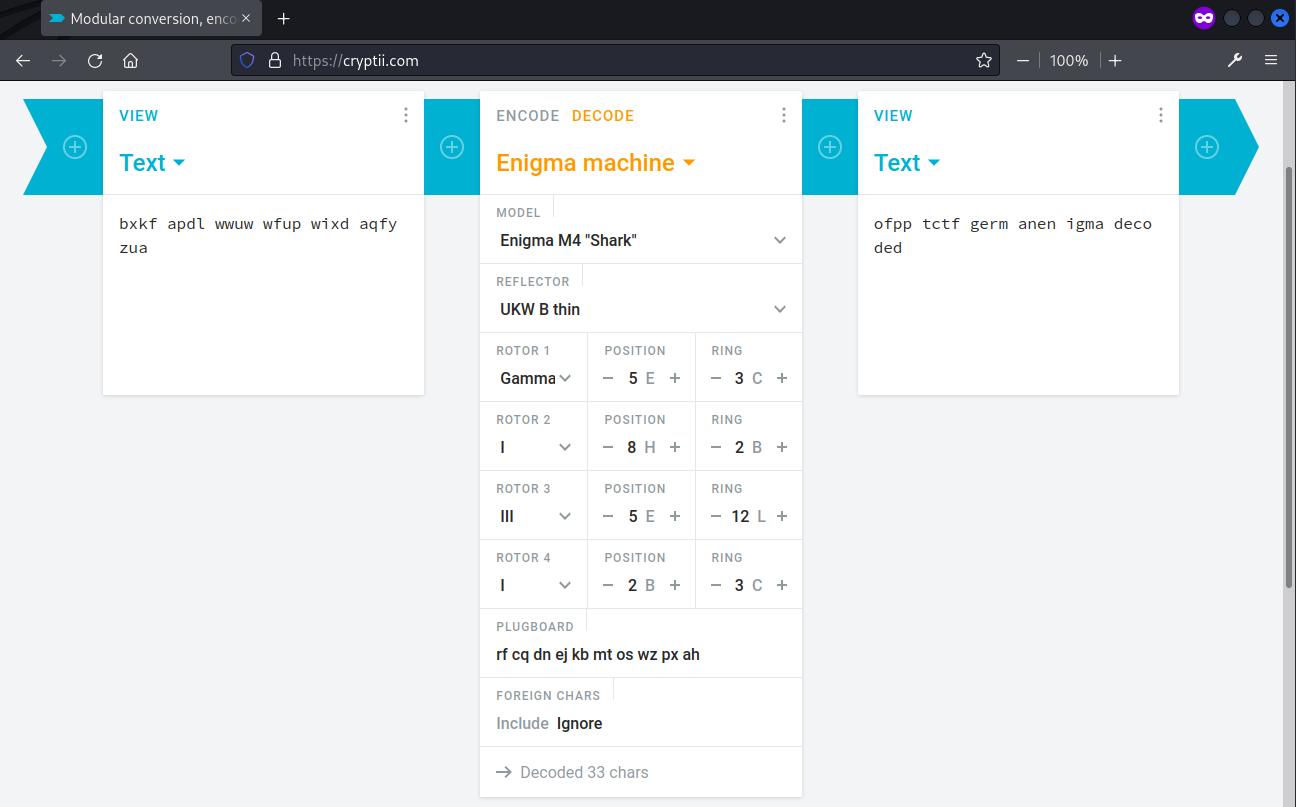Go back to previous page
This screenshot has width=1296, height=807.
(x=23, y=60)
